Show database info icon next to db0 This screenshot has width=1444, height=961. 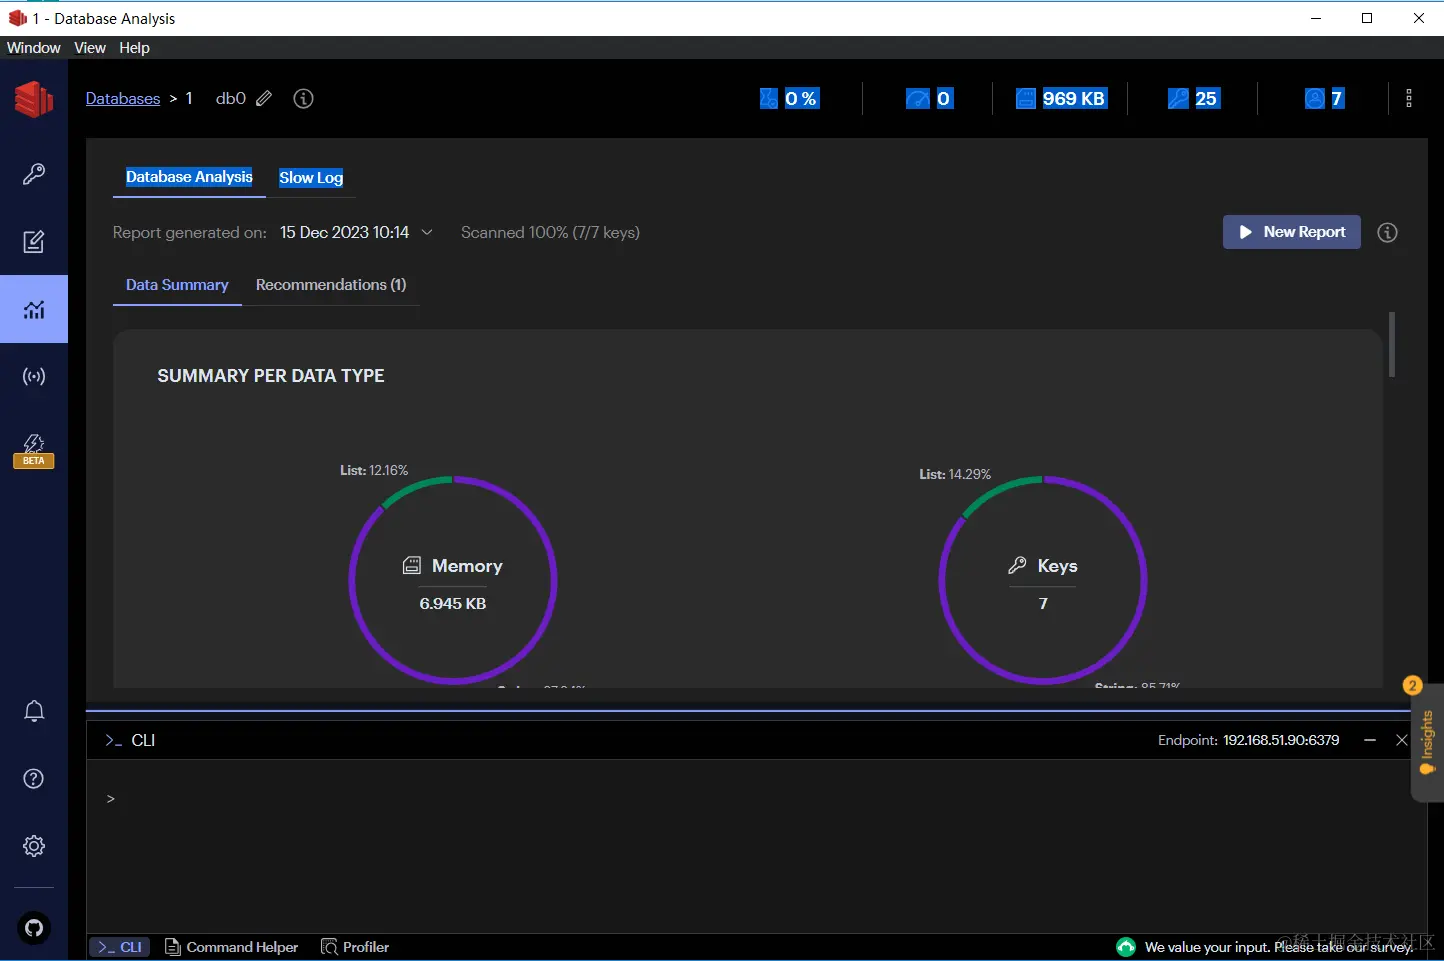303,98
